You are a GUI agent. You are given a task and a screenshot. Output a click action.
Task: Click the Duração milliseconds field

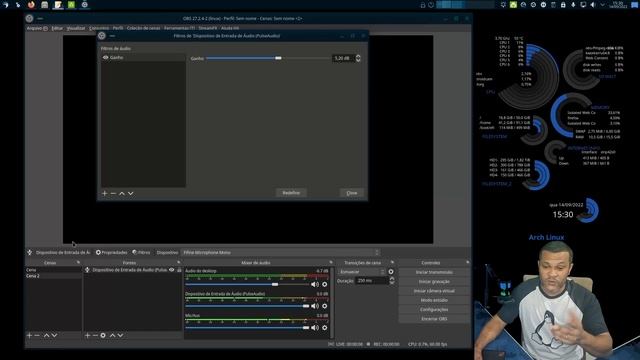point(372,281)
